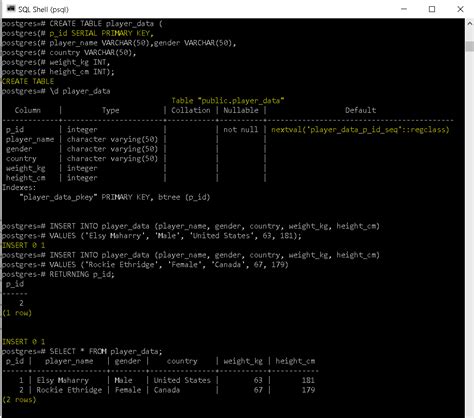Click the 'weight_kg' header in the SELECT result
The height and width of the screenshot is (418, 474).
point(243,361)
